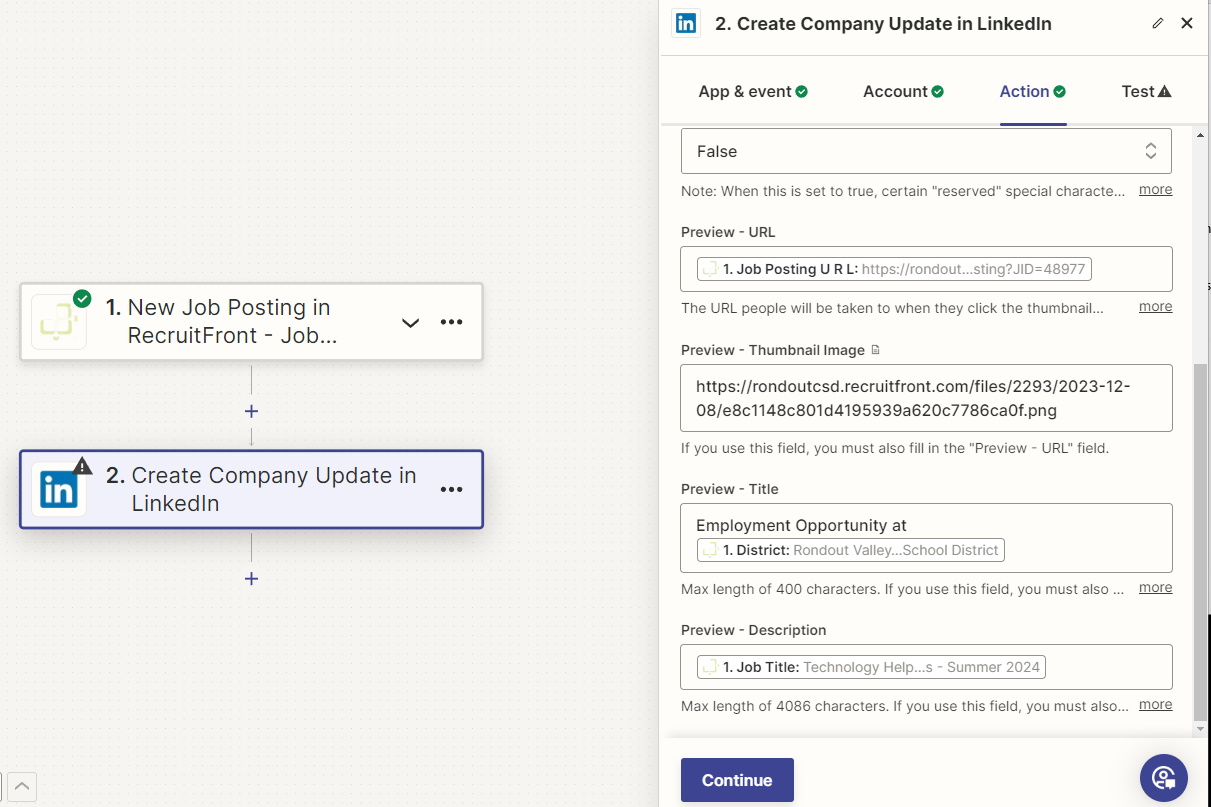Click the Job Title data pill
The image size is (1211, 807).
tap(871, 667)
